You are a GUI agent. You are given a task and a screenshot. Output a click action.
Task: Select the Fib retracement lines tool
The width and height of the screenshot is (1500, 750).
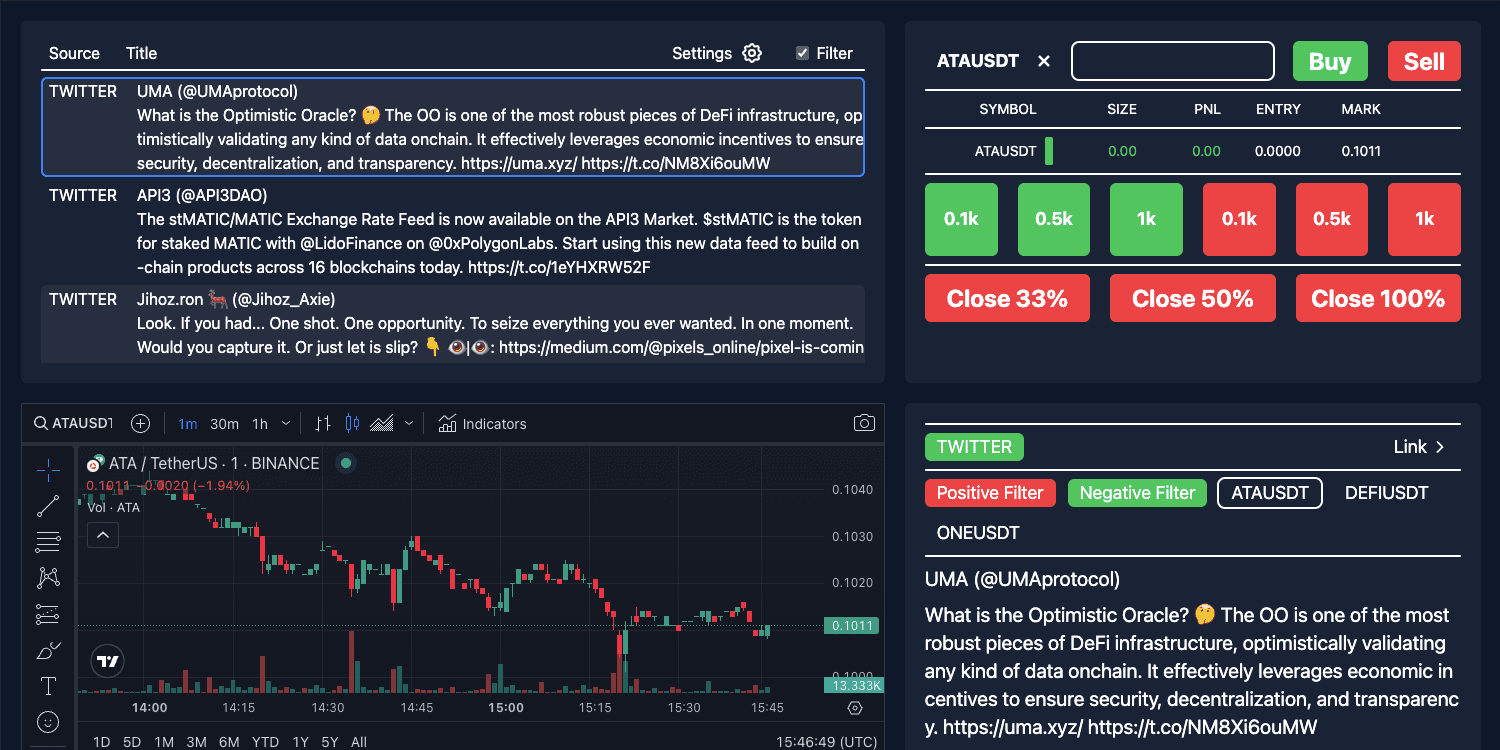(x=48, y=542)
